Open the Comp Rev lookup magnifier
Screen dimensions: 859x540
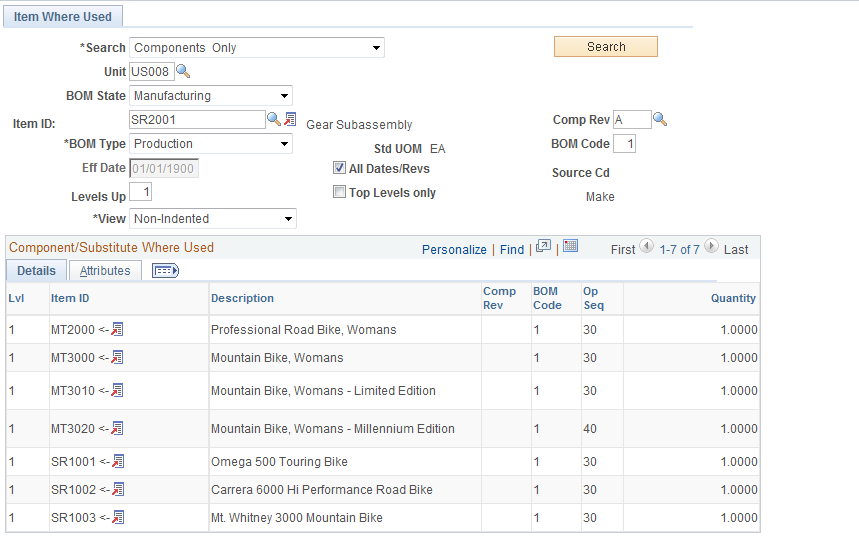[x=660, y=119]
